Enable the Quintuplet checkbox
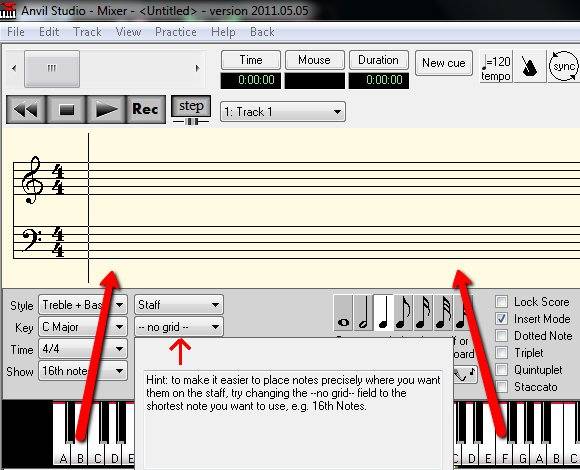580x470 pixels. coord(502,370)
